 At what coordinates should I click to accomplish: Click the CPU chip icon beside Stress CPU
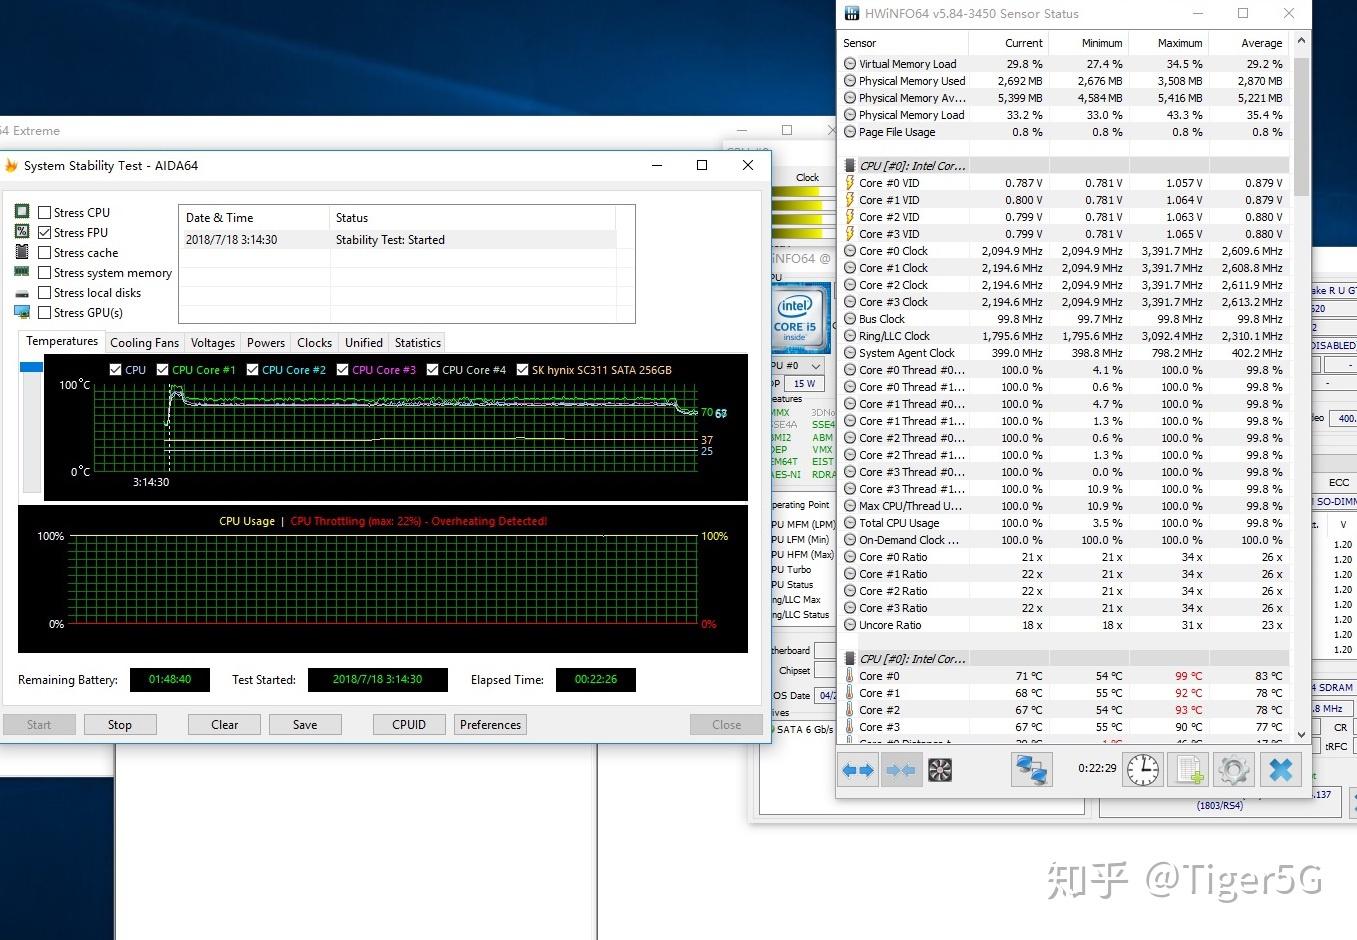[x=22, y=211]
